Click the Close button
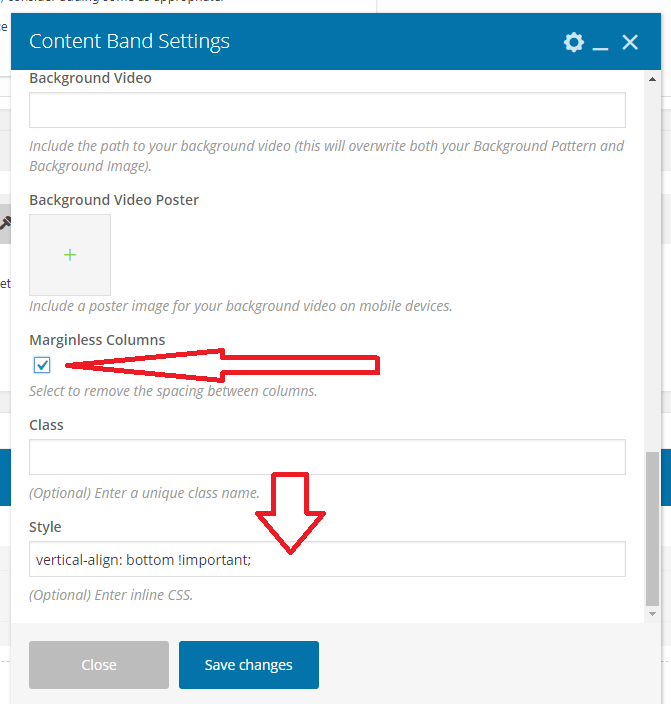This screenshot has height=704, width=671. [99, 665]
